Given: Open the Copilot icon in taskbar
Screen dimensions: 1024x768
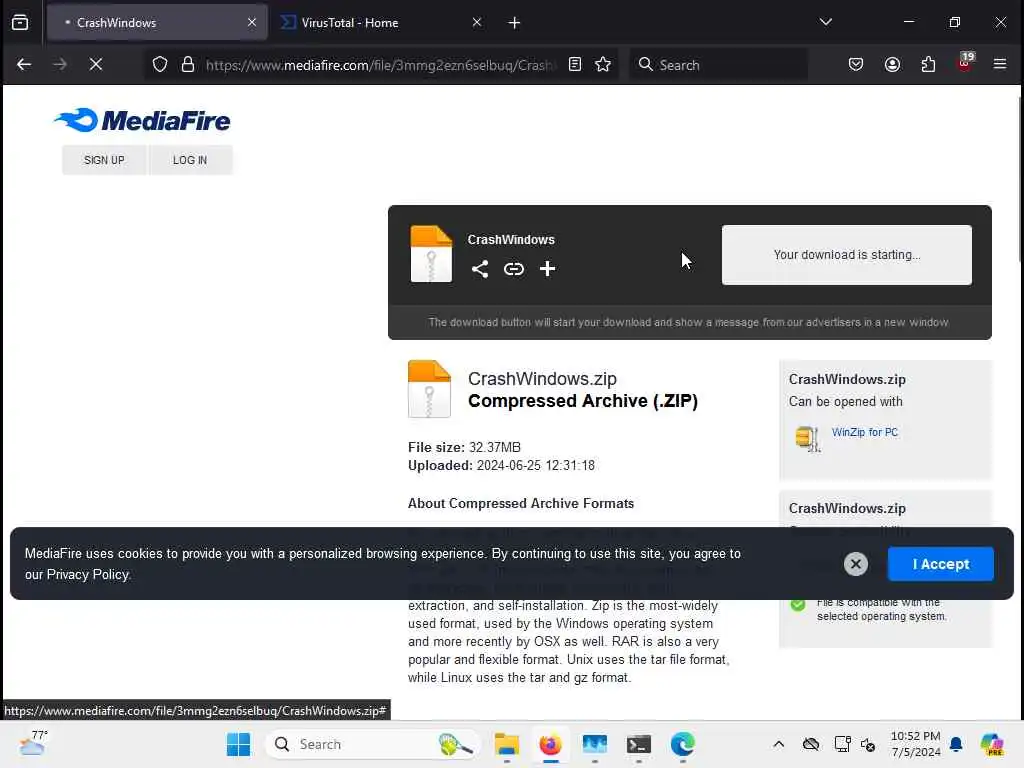Looking at the screenshot, I should click(x=992, y=744).
